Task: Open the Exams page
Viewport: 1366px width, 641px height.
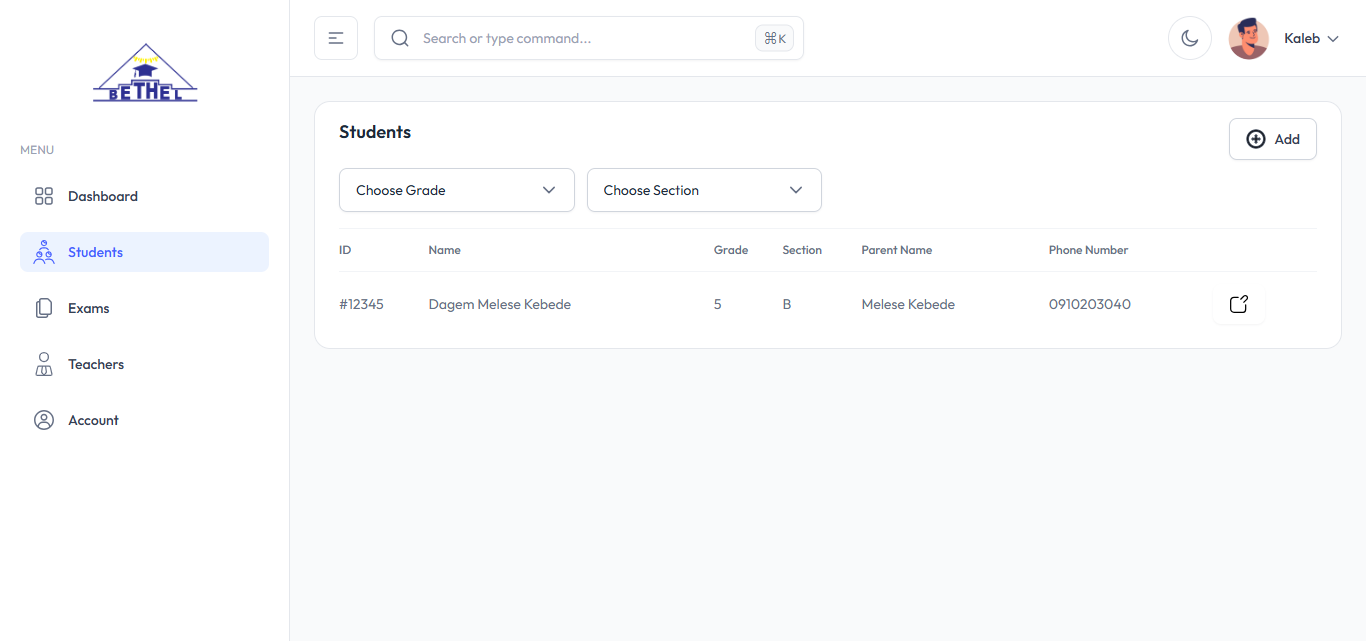Action: 89,308
